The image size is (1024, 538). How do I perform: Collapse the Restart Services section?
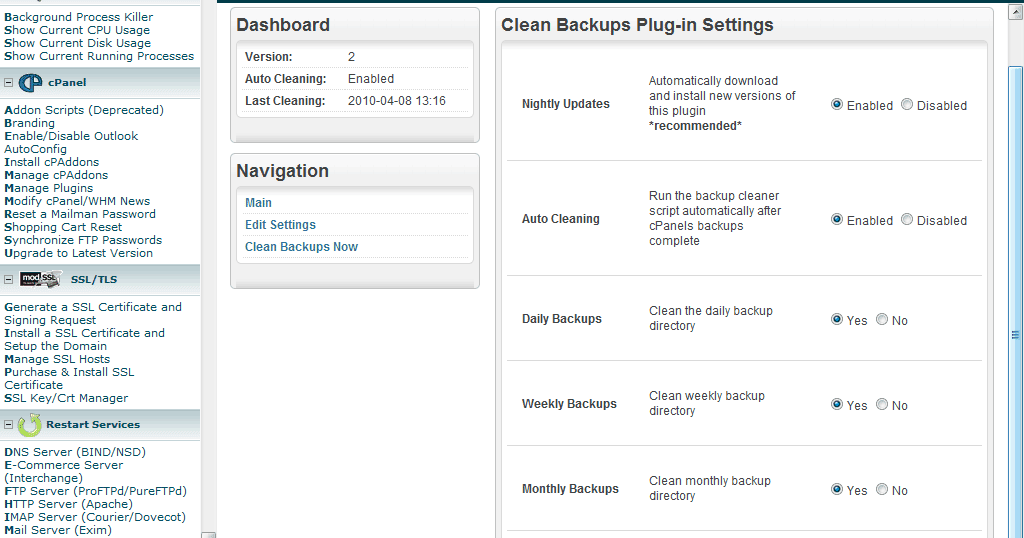pos(8,424)
